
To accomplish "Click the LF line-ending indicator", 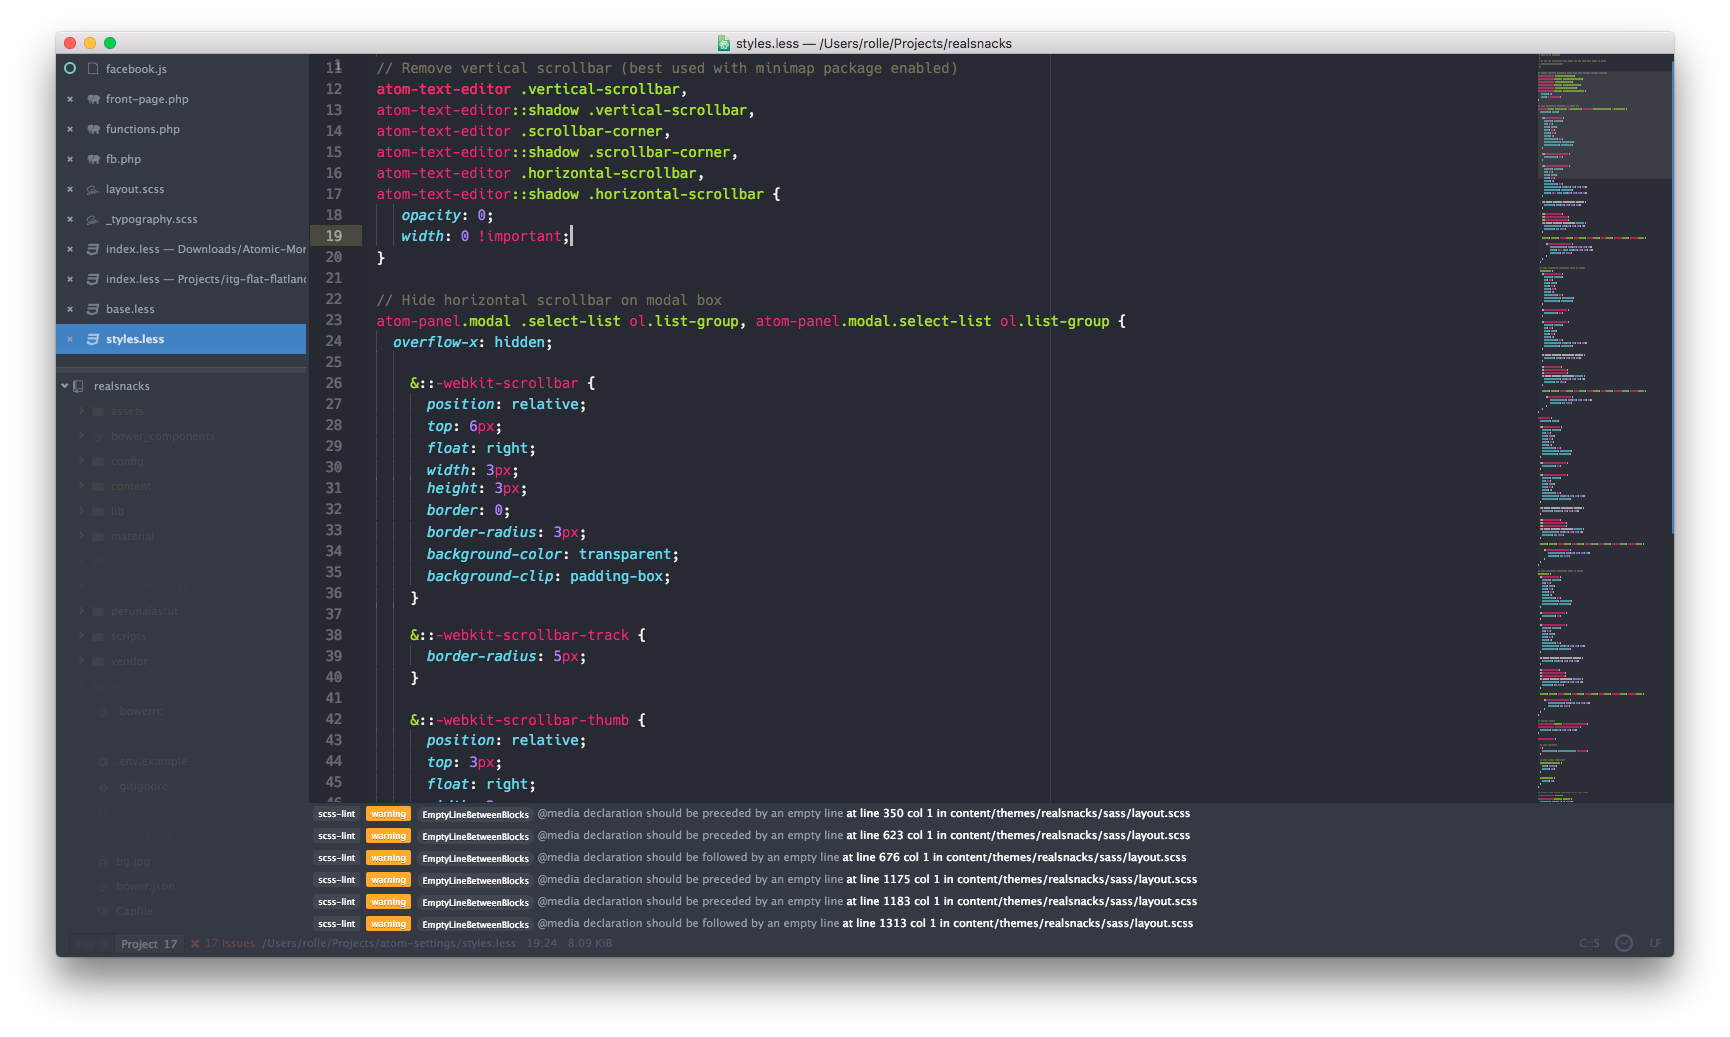I will (1656, 942).
